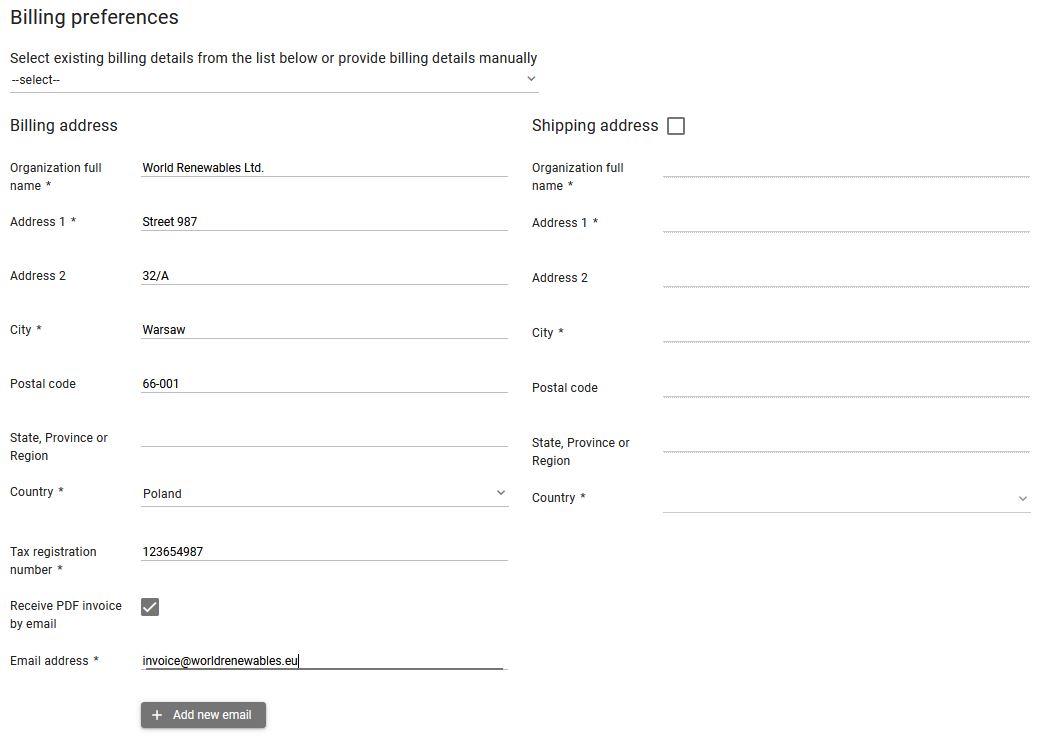Focus the billing Postal code field 66-001
The height and width of the screenshot is (737, 1057).
pyautogui.click(x=324, y=384)
